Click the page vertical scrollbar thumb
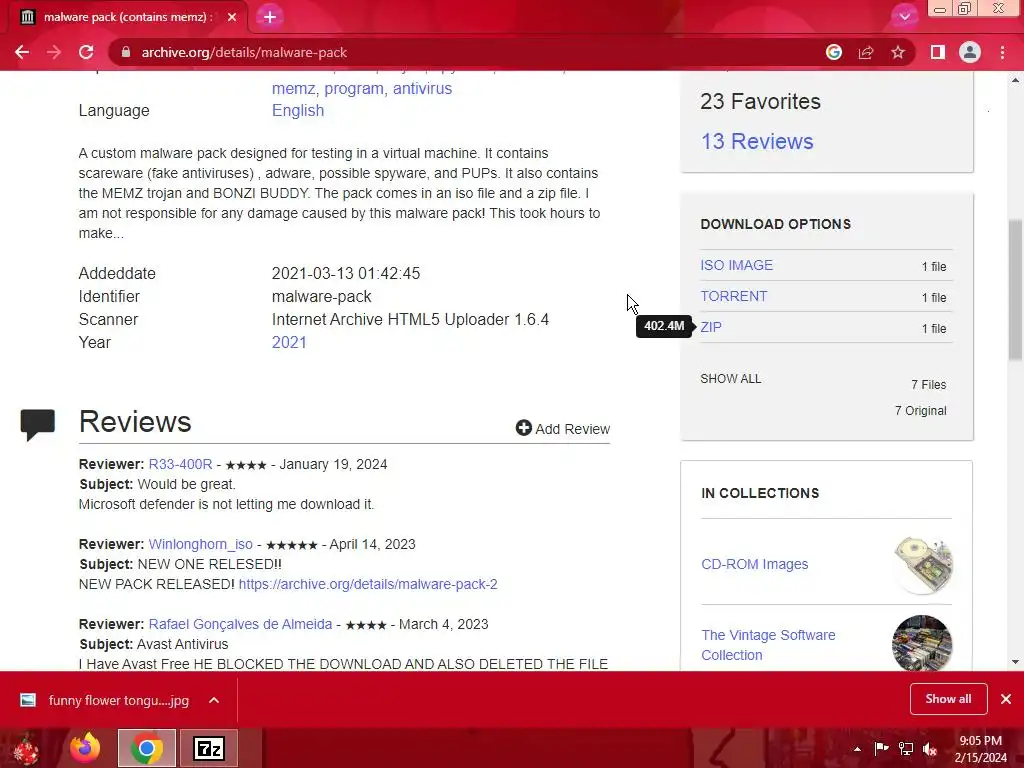The image size is (1024, 768). [x=1015, y=290]
